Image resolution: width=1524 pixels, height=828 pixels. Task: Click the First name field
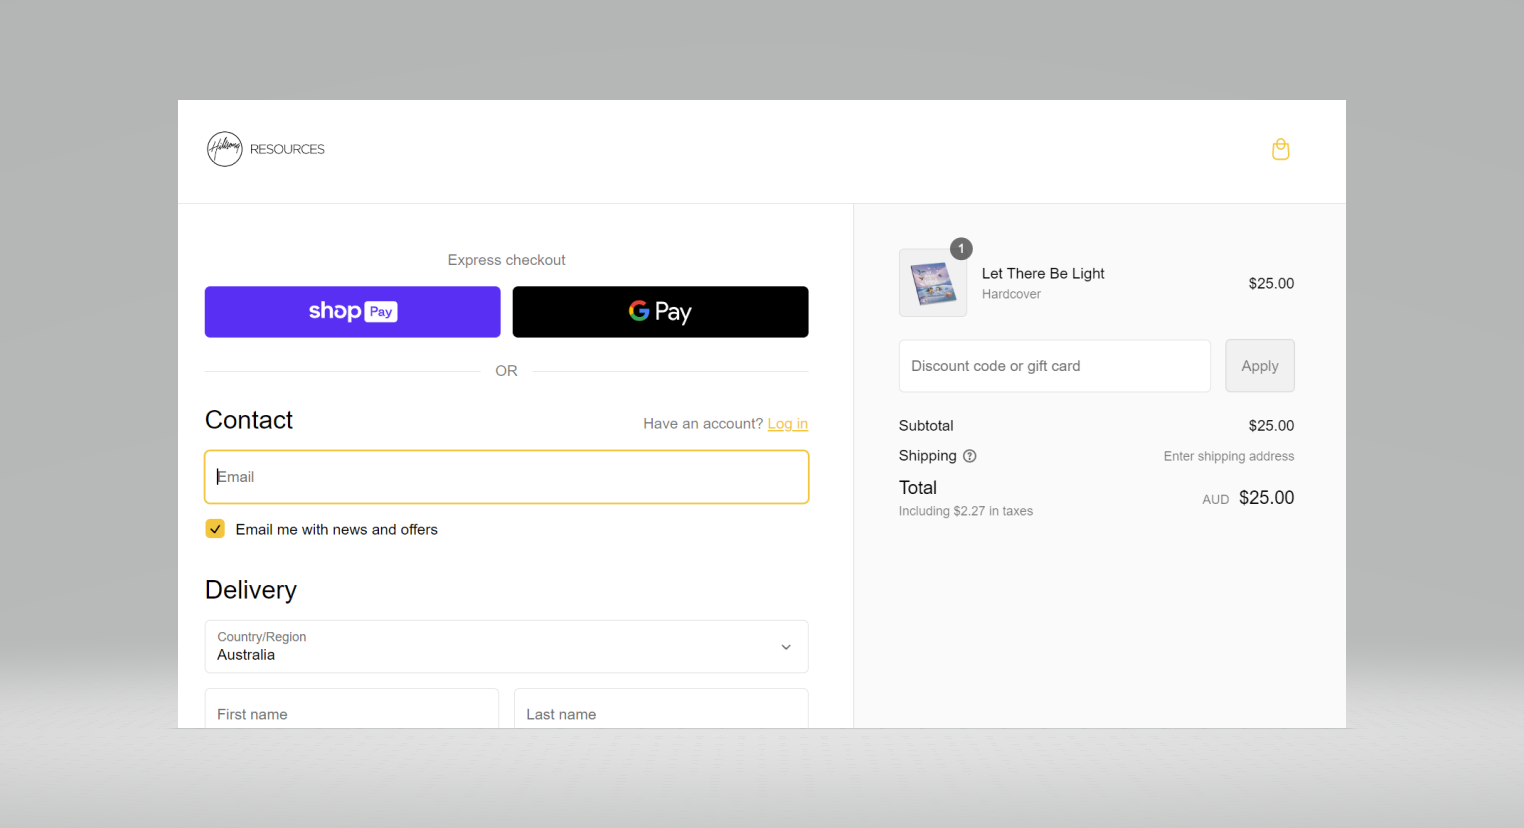pos(351,713)
